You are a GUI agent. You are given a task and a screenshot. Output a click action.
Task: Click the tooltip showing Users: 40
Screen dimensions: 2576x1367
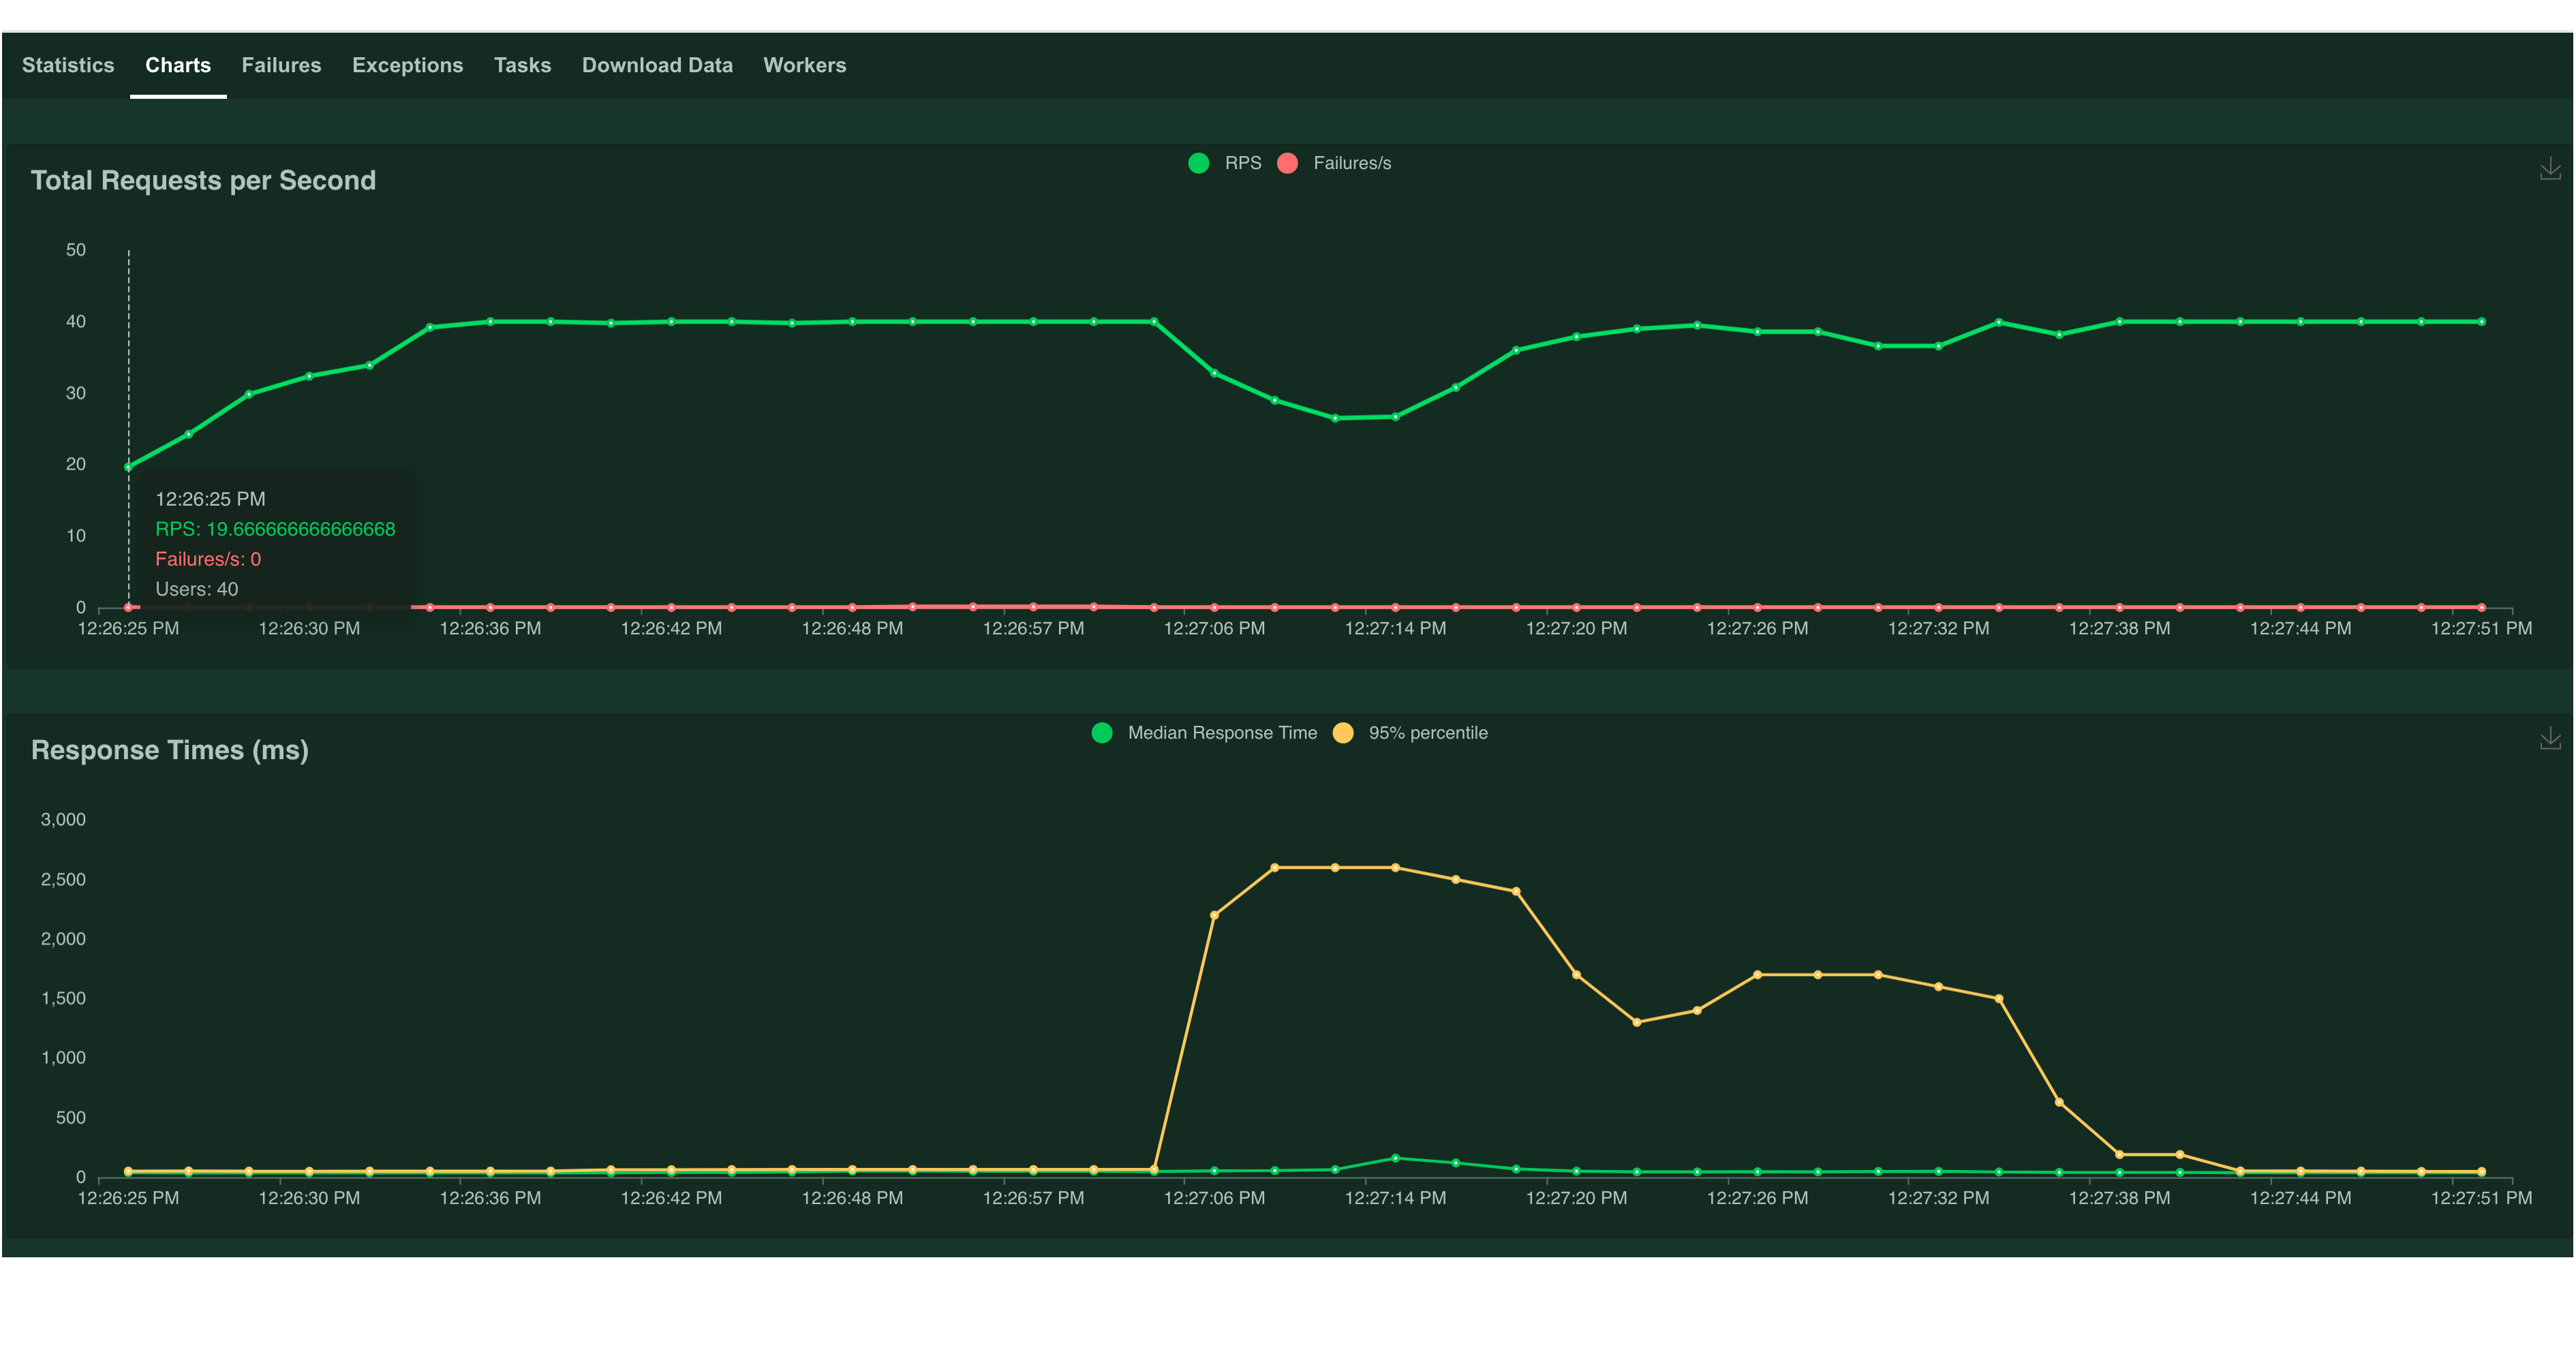tap(197, 589)
